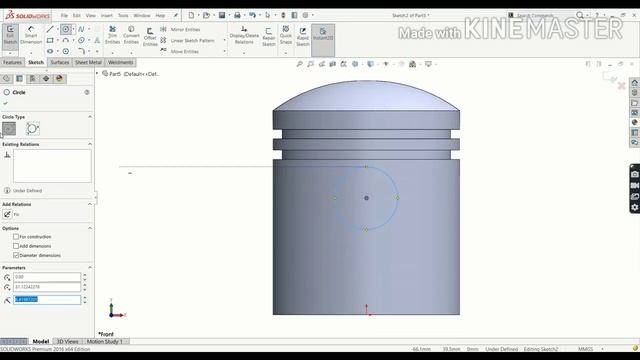This screenshot has height=360, width=640.
Task: Click the Zoom to Fit icon
Action: (300, 64)
